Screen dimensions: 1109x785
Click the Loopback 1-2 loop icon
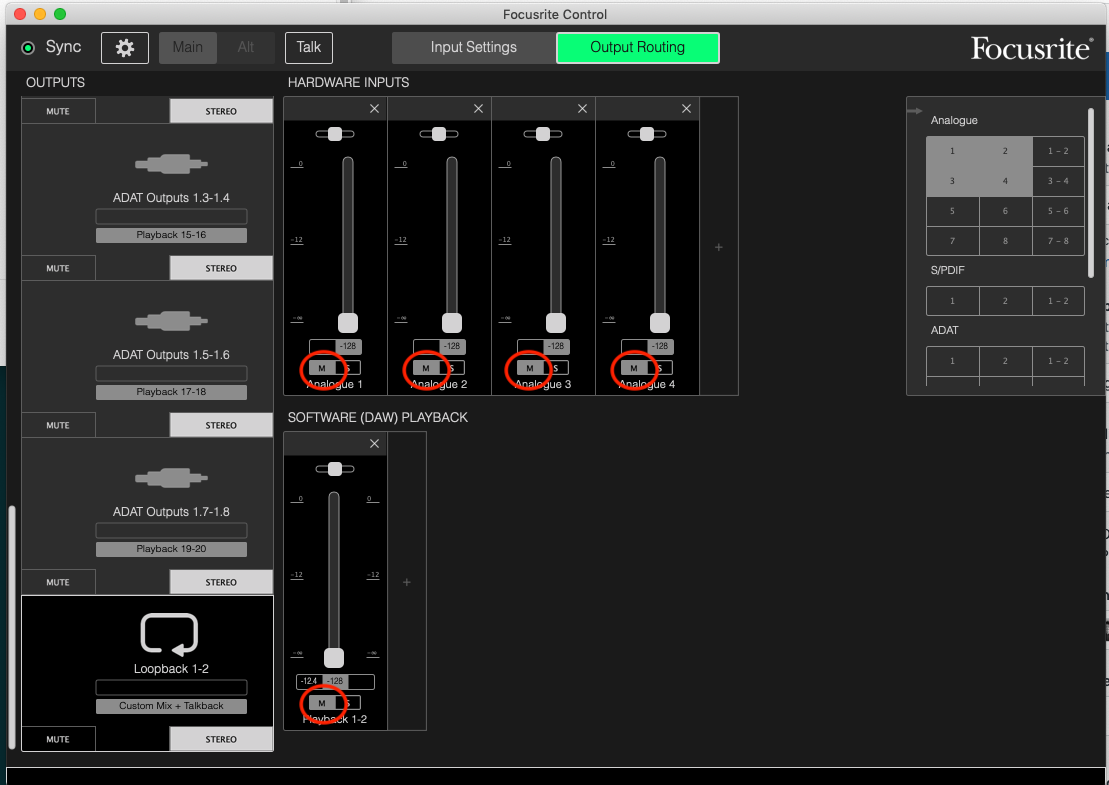tap(170, 634)
